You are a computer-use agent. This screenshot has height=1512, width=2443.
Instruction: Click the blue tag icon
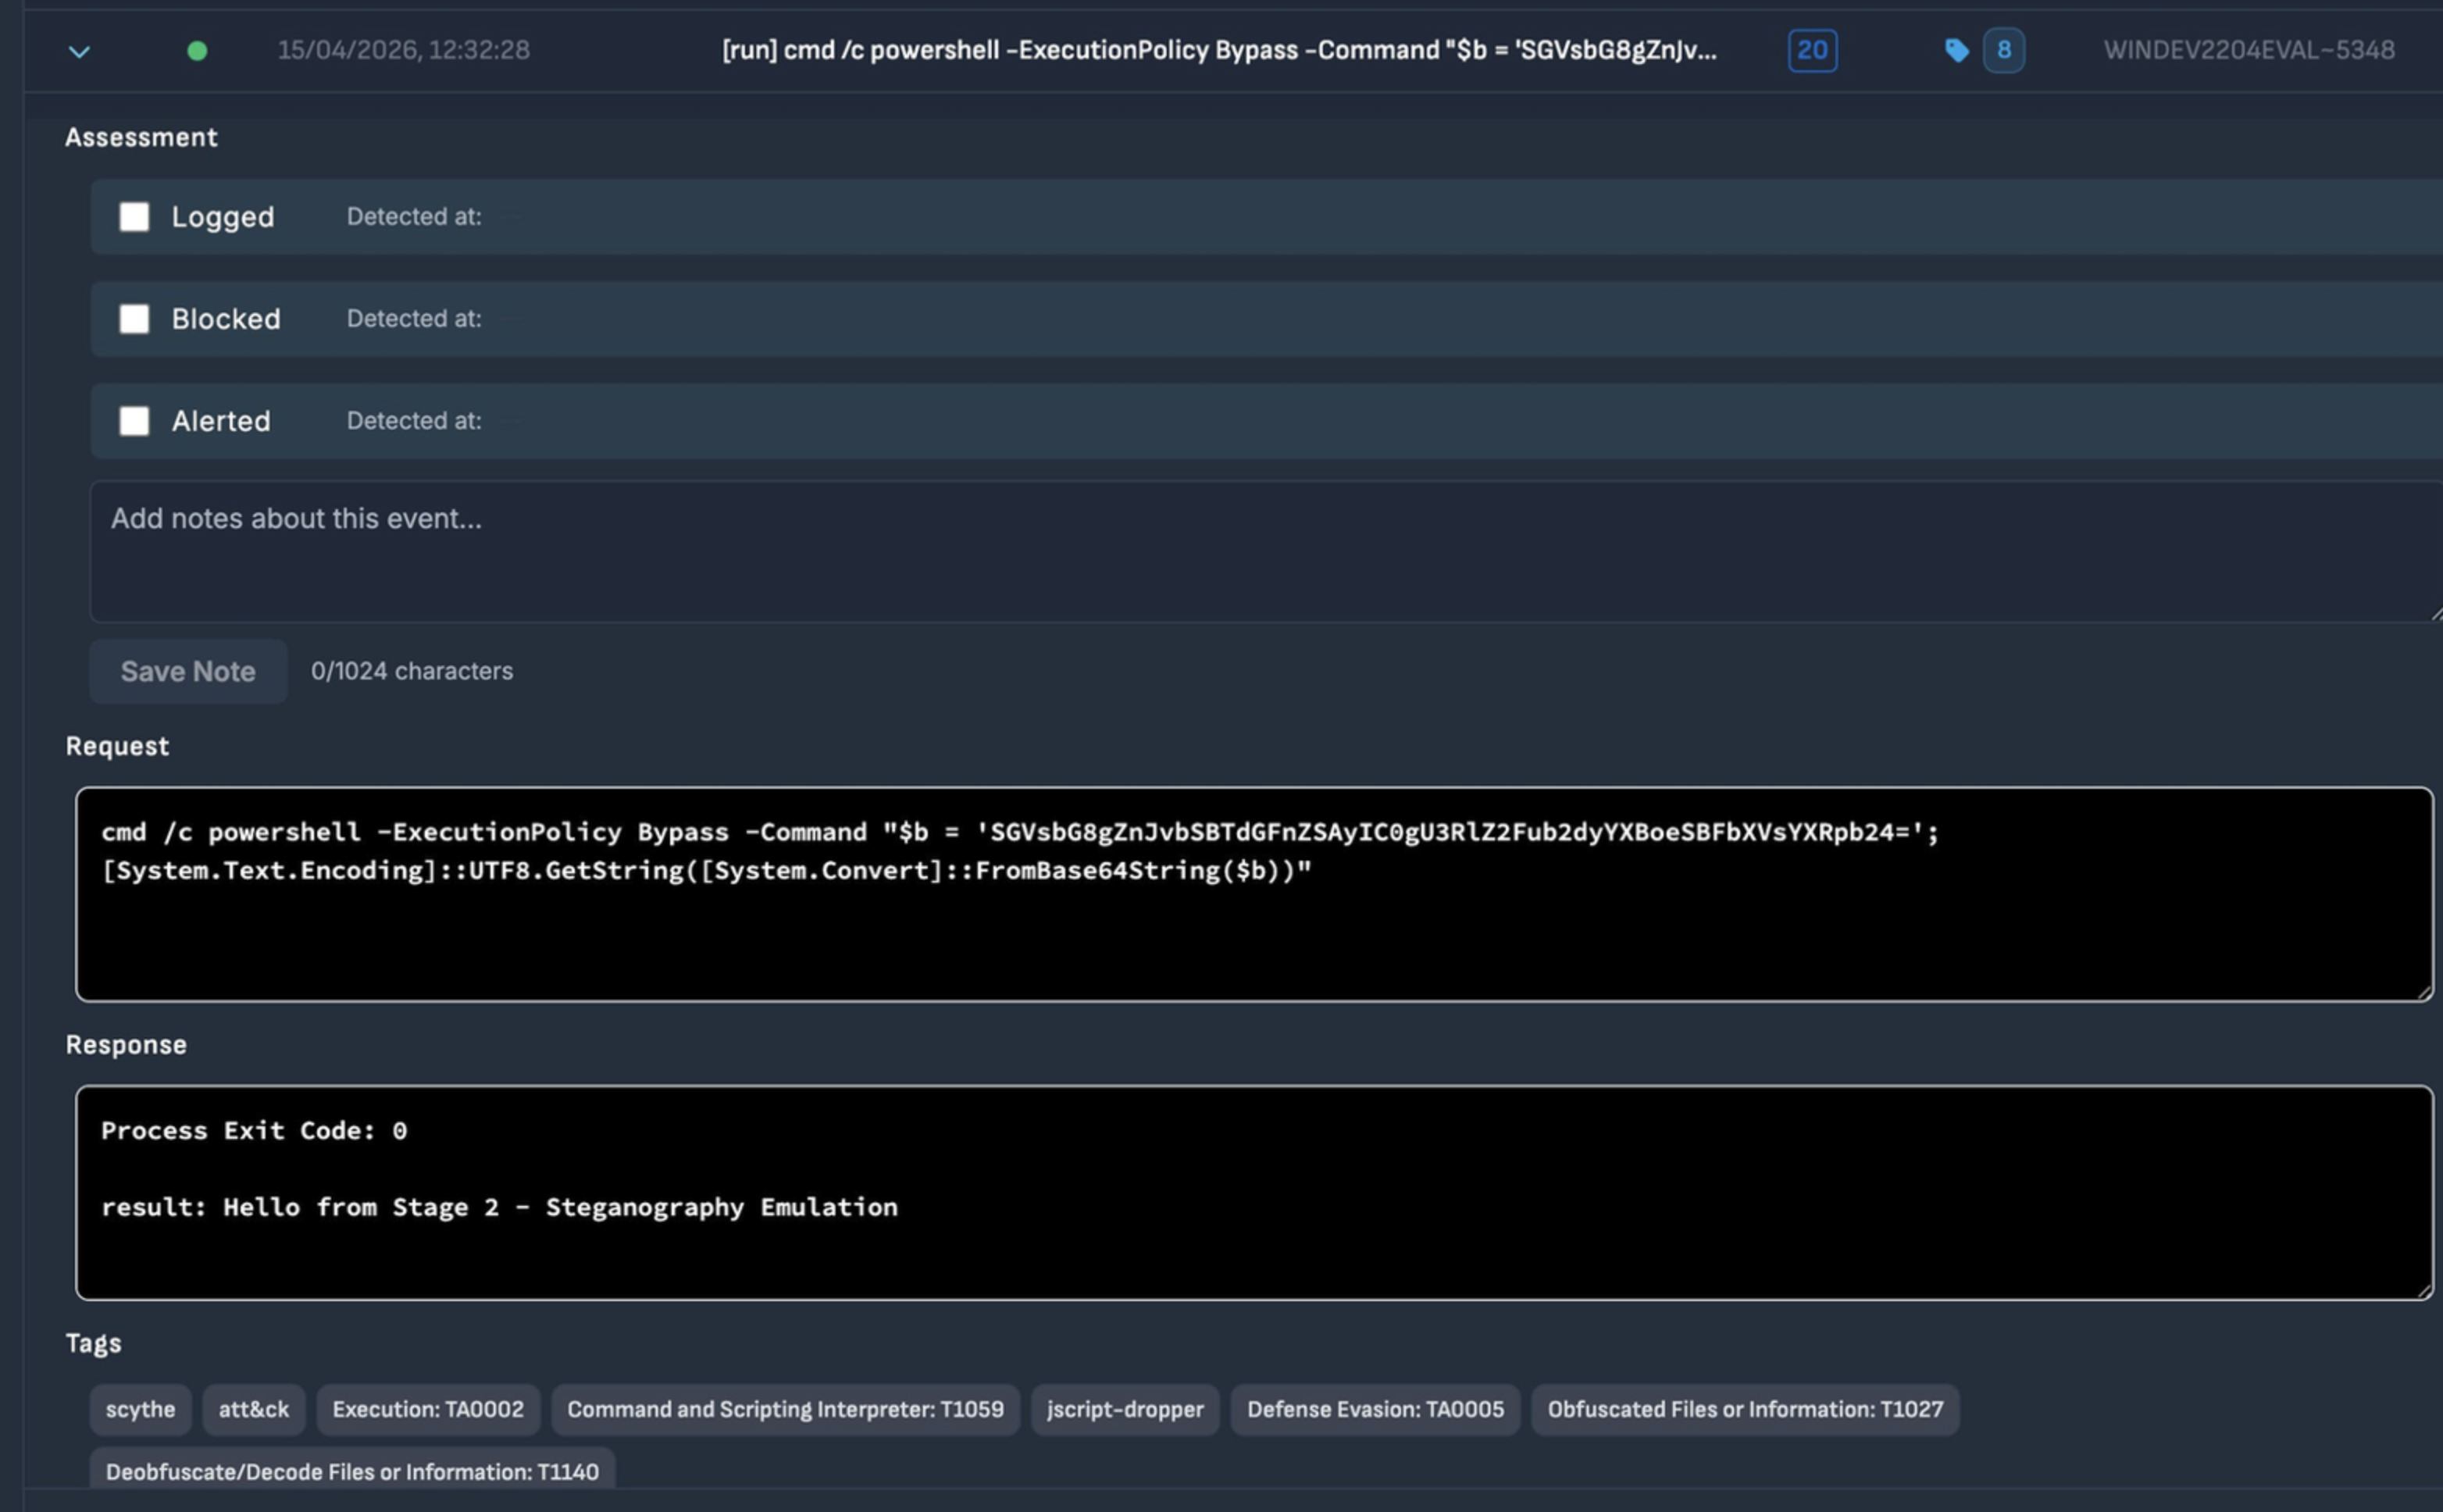(x=1956, y=51)
